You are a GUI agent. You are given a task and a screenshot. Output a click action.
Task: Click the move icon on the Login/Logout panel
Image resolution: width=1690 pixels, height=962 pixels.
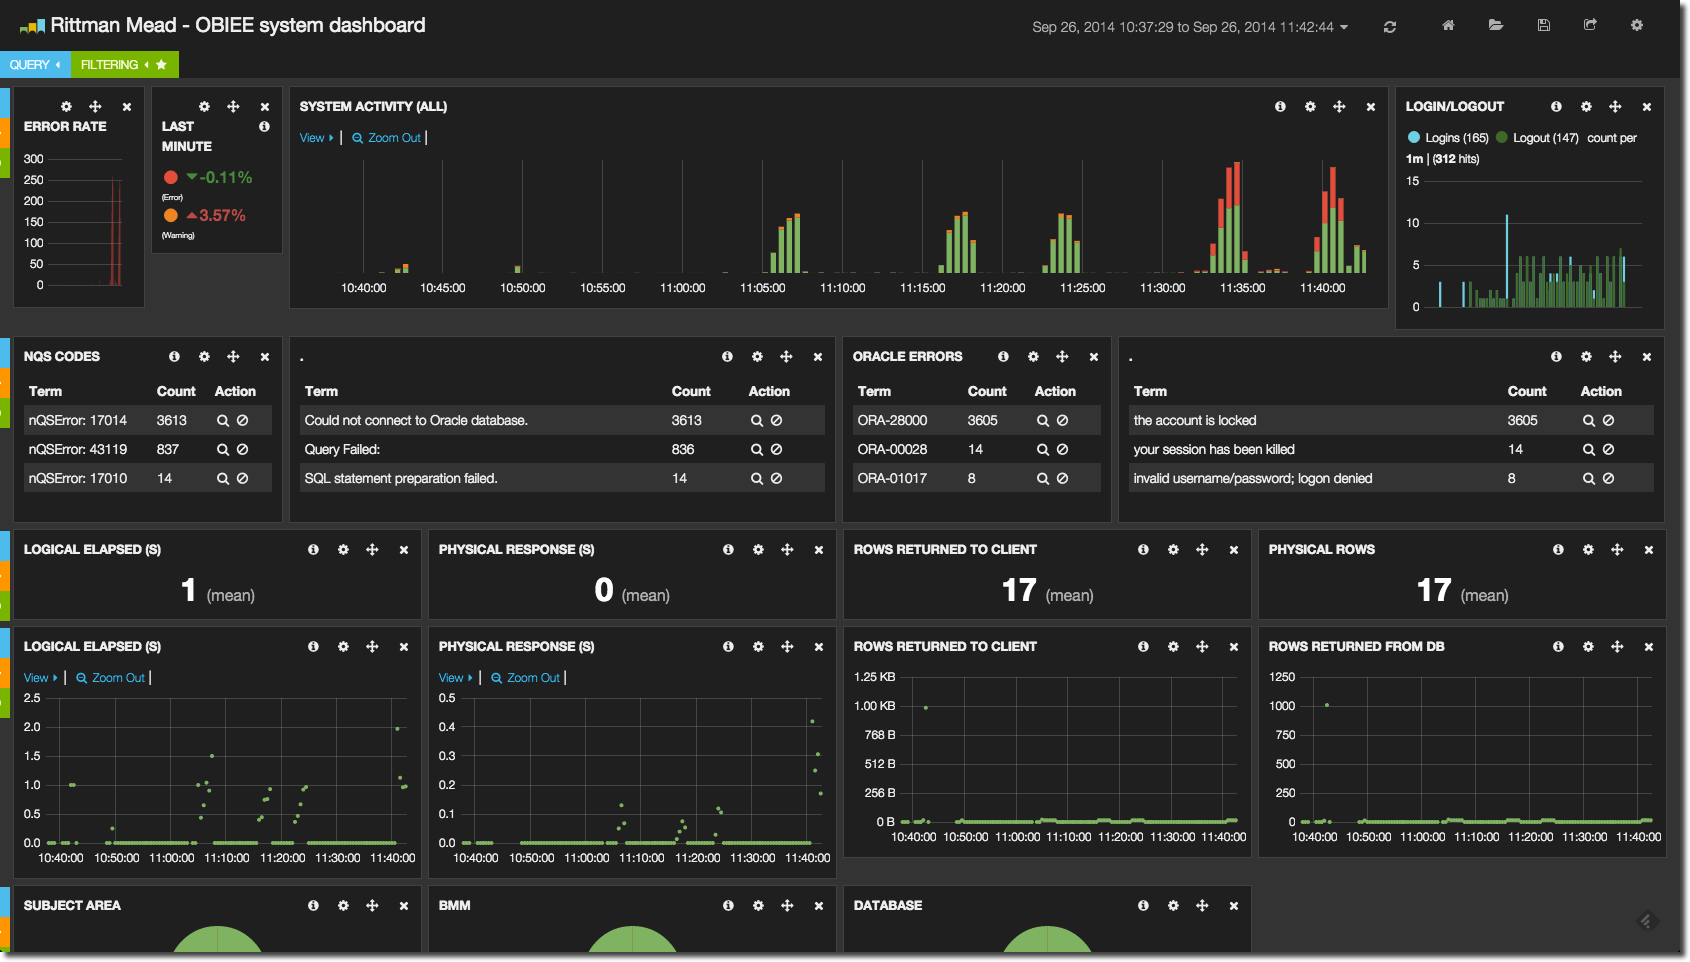tap(1614, 107)
